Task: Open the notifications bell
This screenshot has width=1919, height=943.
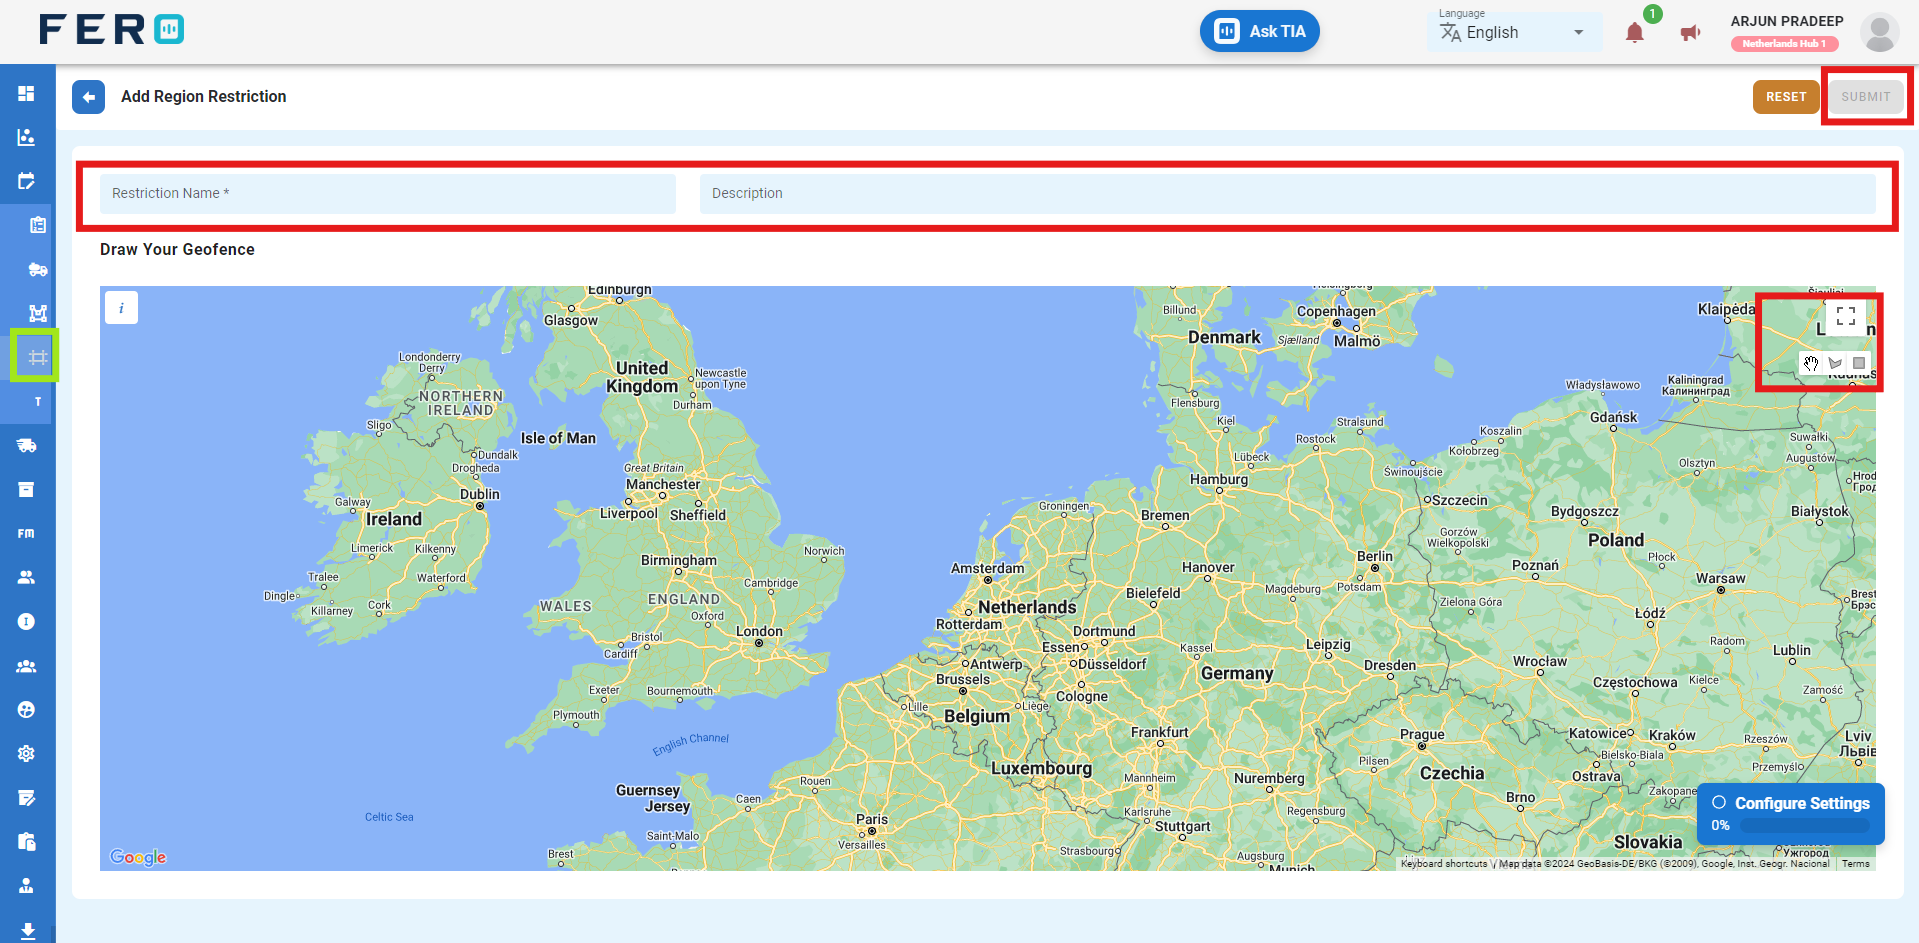Action: click(1635, 33)
